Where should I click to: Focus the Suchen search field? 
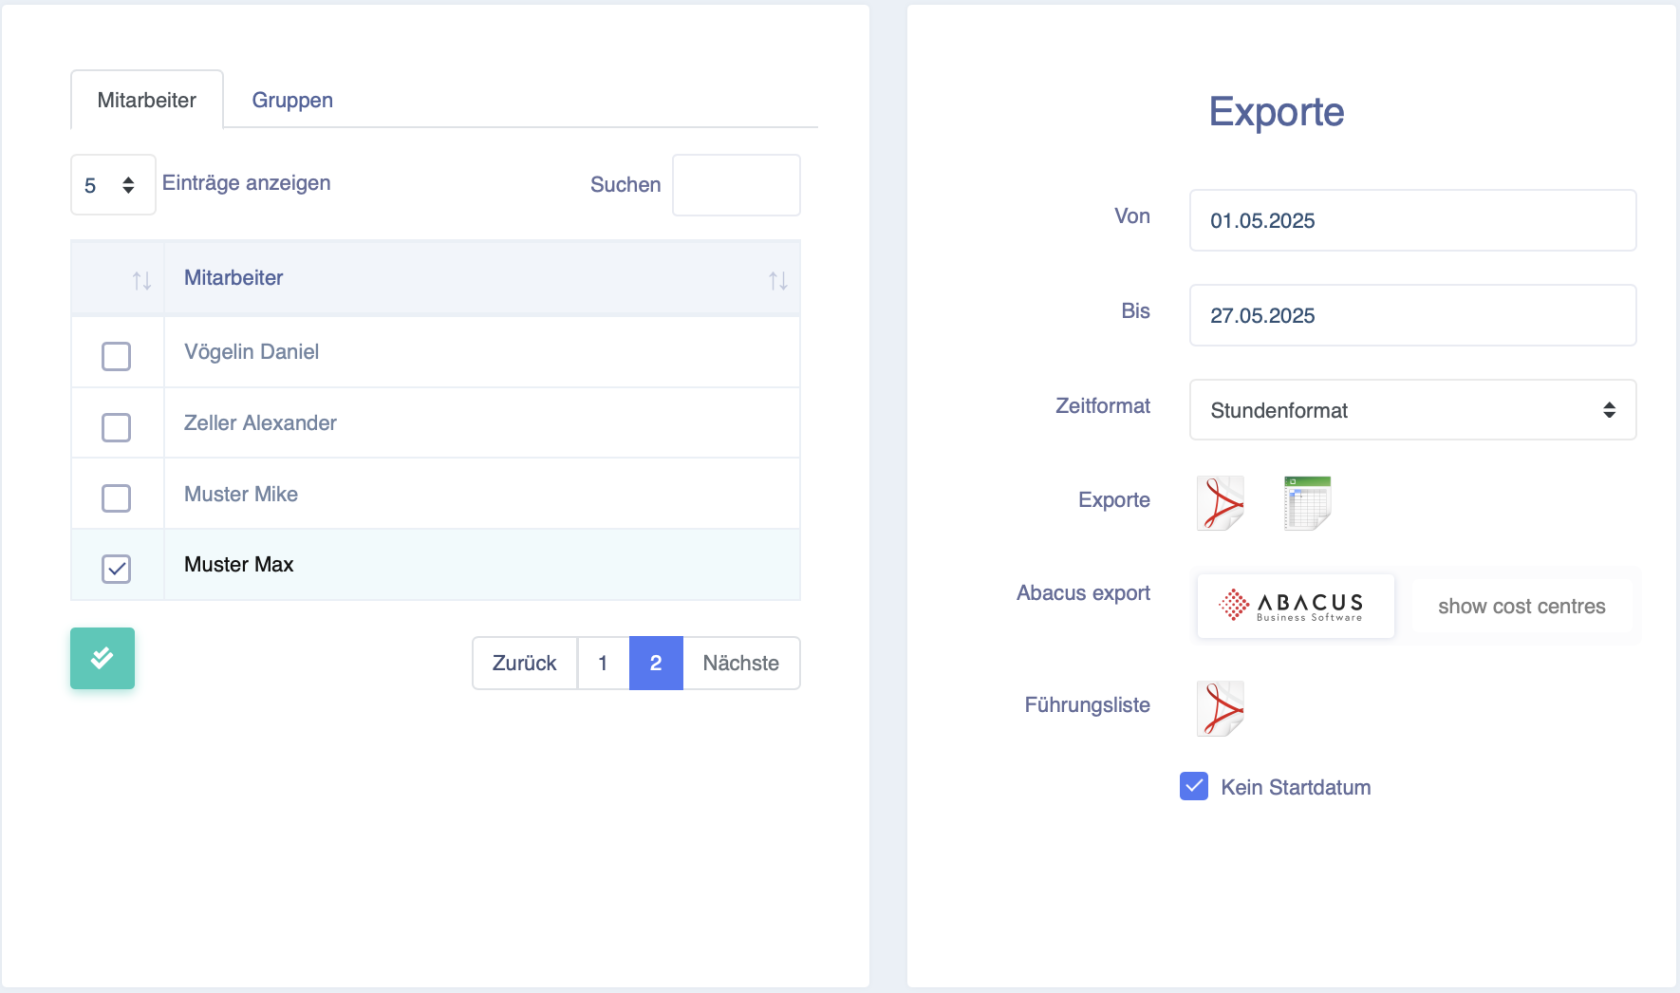pyautogui.click(x=736, y=185)
